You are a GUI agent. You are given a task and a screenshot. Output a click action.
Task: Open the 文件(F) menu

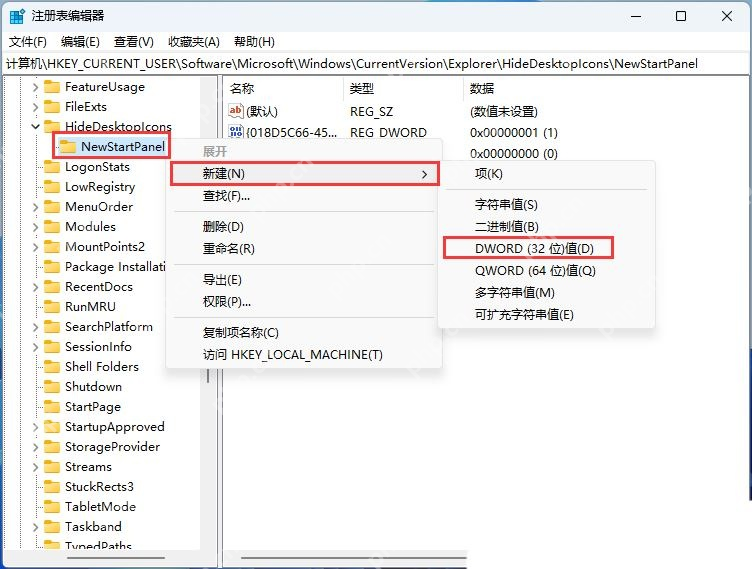coord(28,42)
